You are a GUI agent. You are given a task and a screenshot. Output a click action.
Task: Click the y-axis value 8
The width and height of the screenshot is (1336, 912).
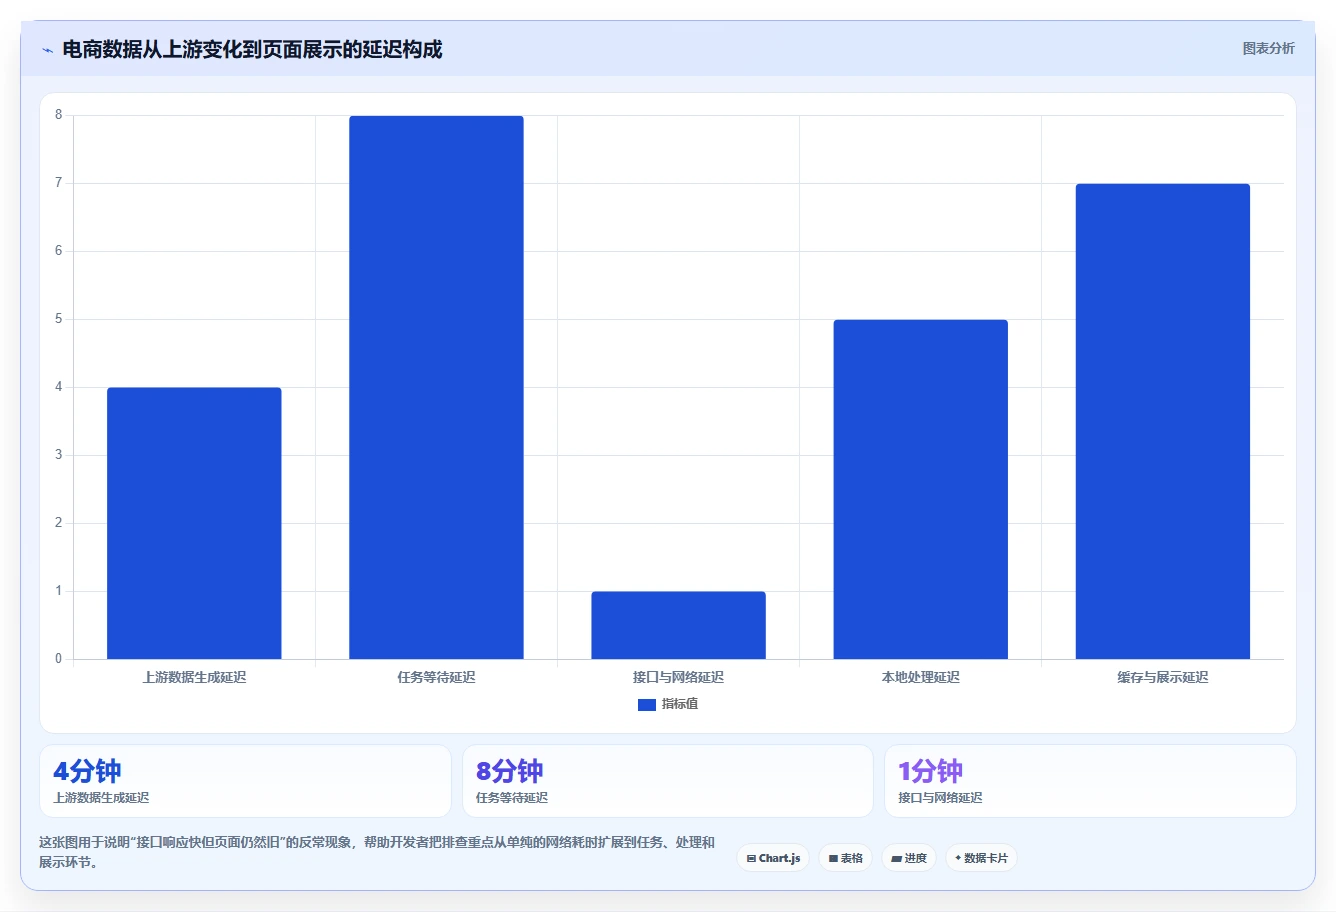point(59,115)
